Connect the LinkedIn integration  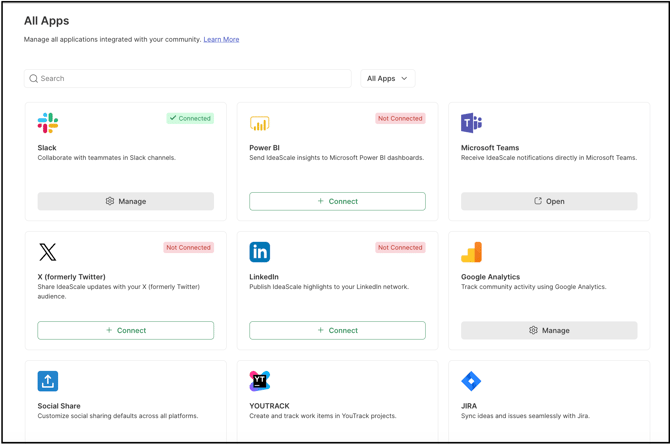pos(337,330)
